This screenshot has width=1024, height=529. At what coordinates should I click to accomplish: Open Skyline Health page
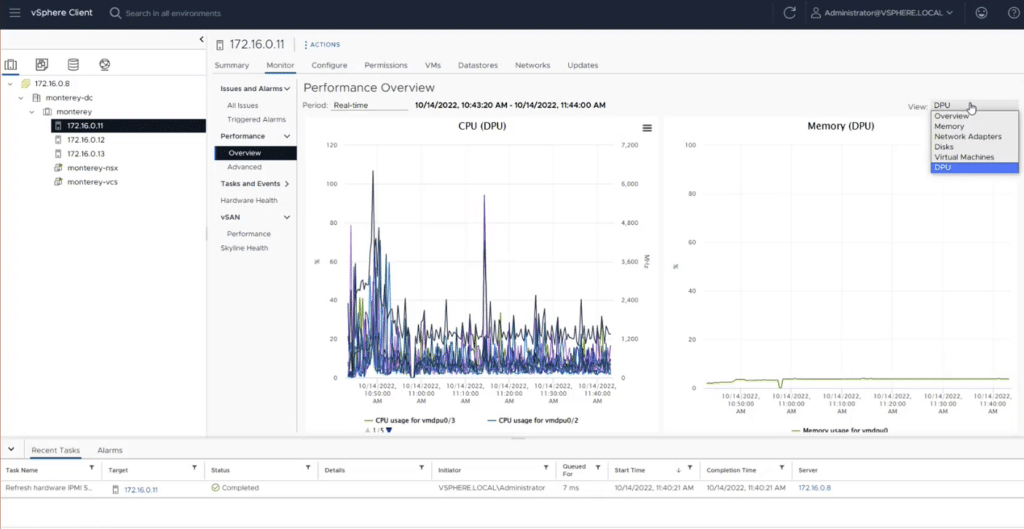(x=244, y=248)
